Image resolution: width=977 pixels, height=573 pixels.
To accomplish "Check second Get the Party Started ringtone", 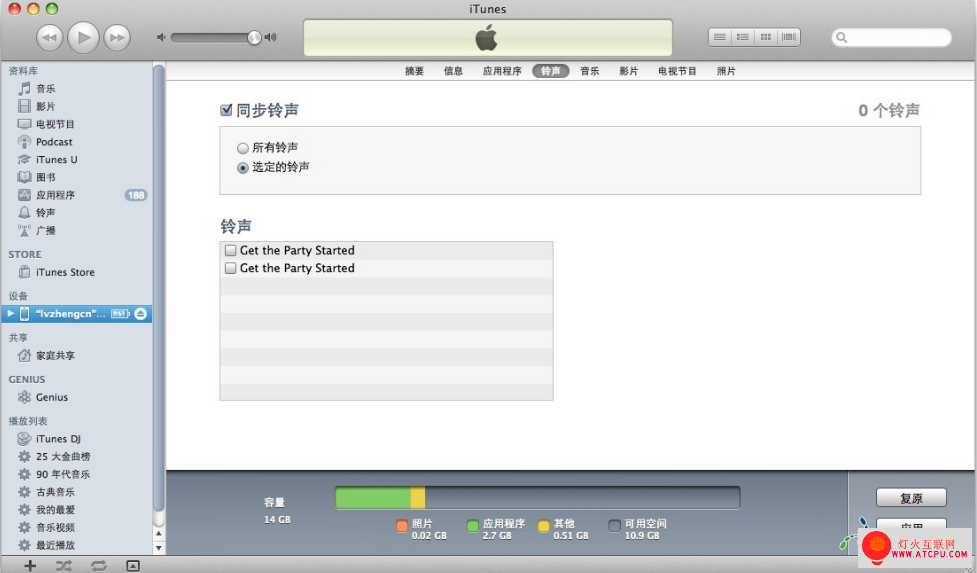I will click(x=231, y=268).
